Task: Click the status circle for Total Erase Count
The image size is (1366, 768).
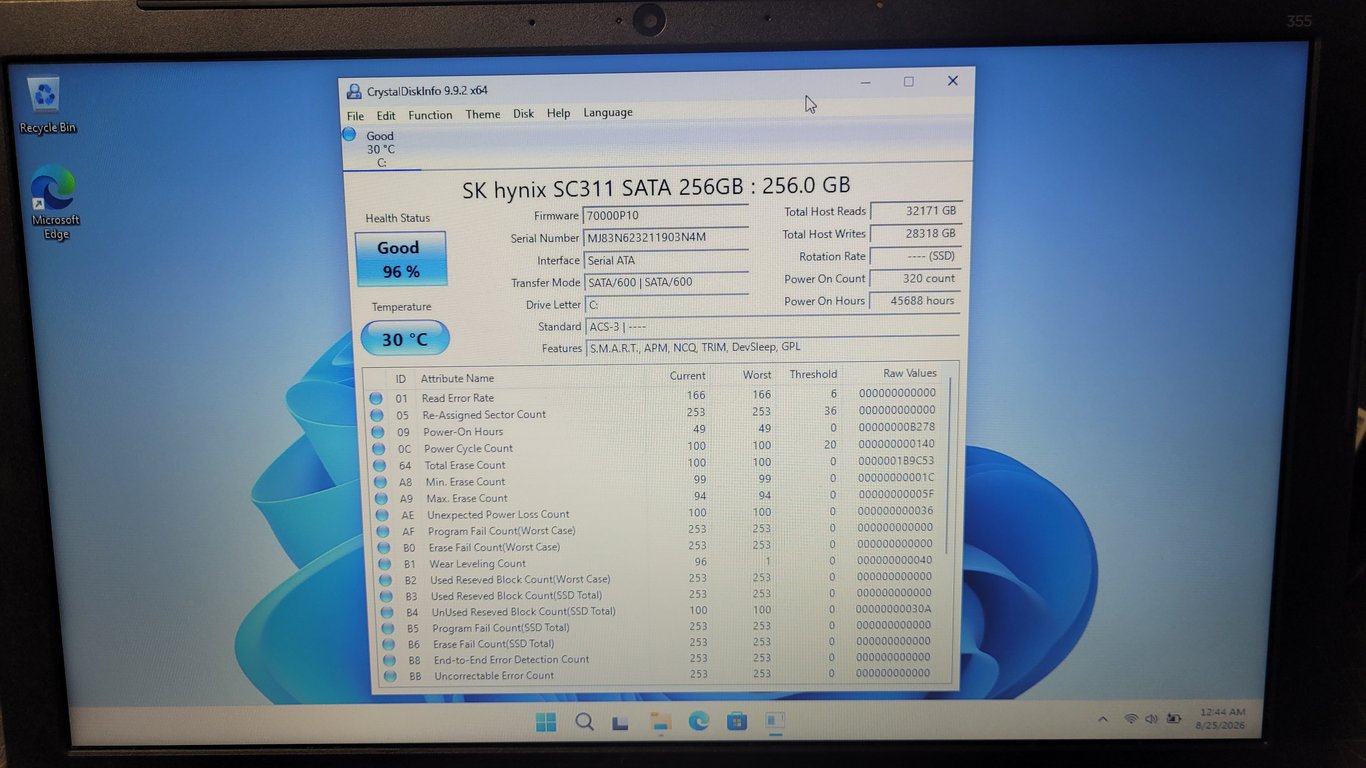Action: pyautogui.click(x=380, y=465)
